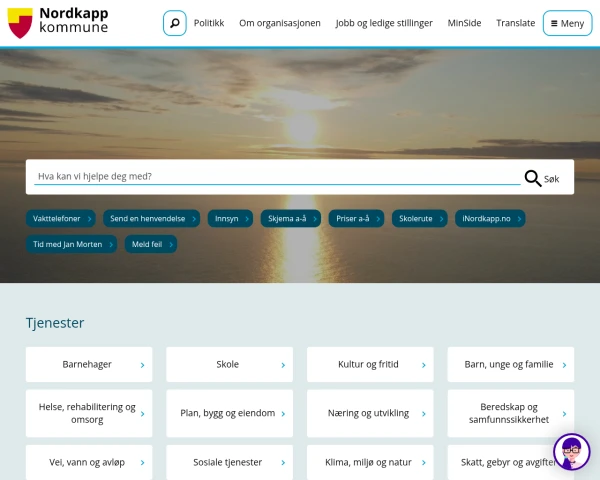Open the Skolerute shortcut
Screen dimensions: 600x480
420,219
